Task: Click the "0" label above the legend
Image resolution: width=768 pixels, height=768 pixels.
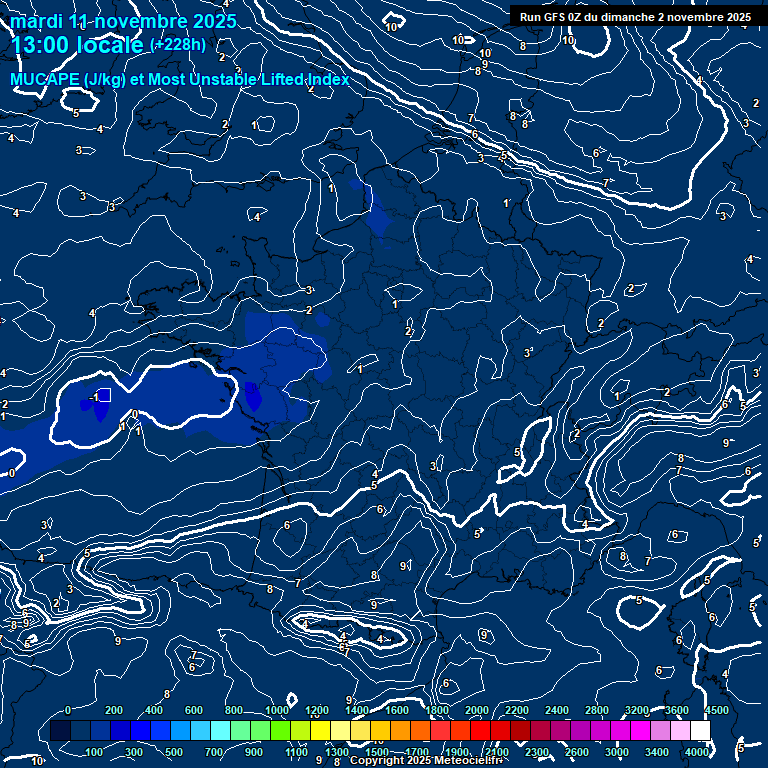Action: [x=68, y=710]
